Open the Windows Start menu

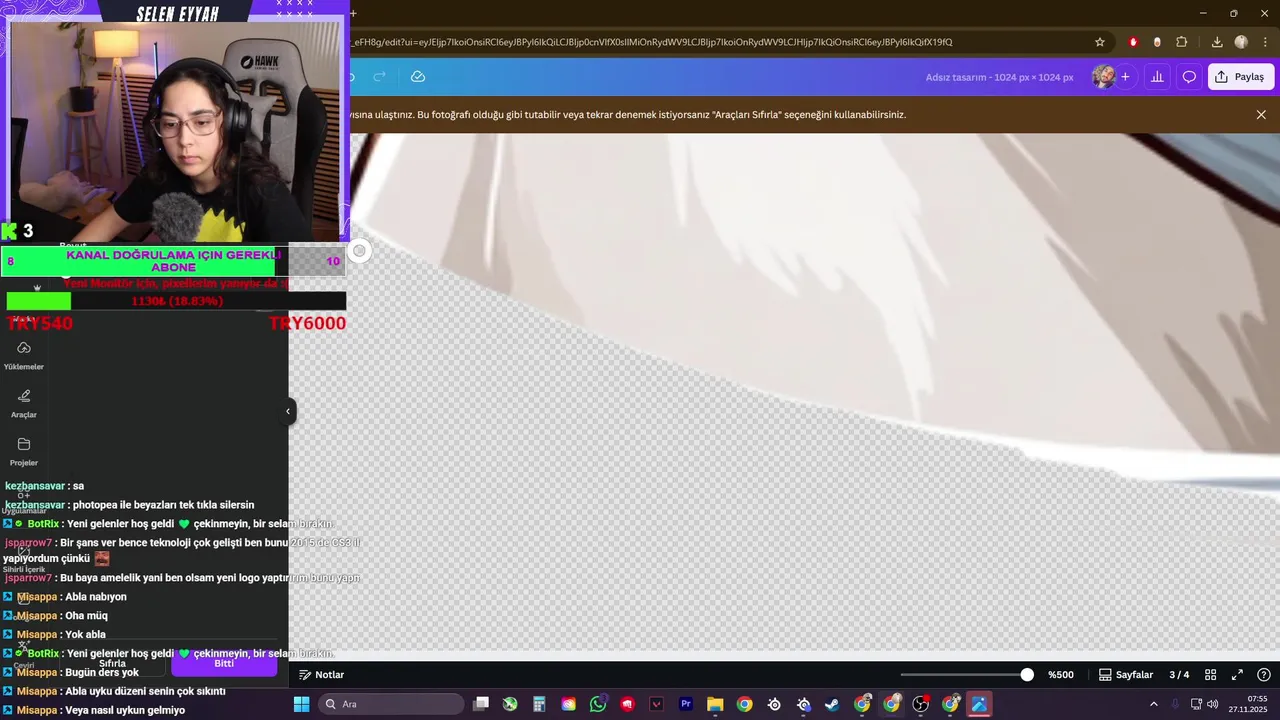pos(301,704)
